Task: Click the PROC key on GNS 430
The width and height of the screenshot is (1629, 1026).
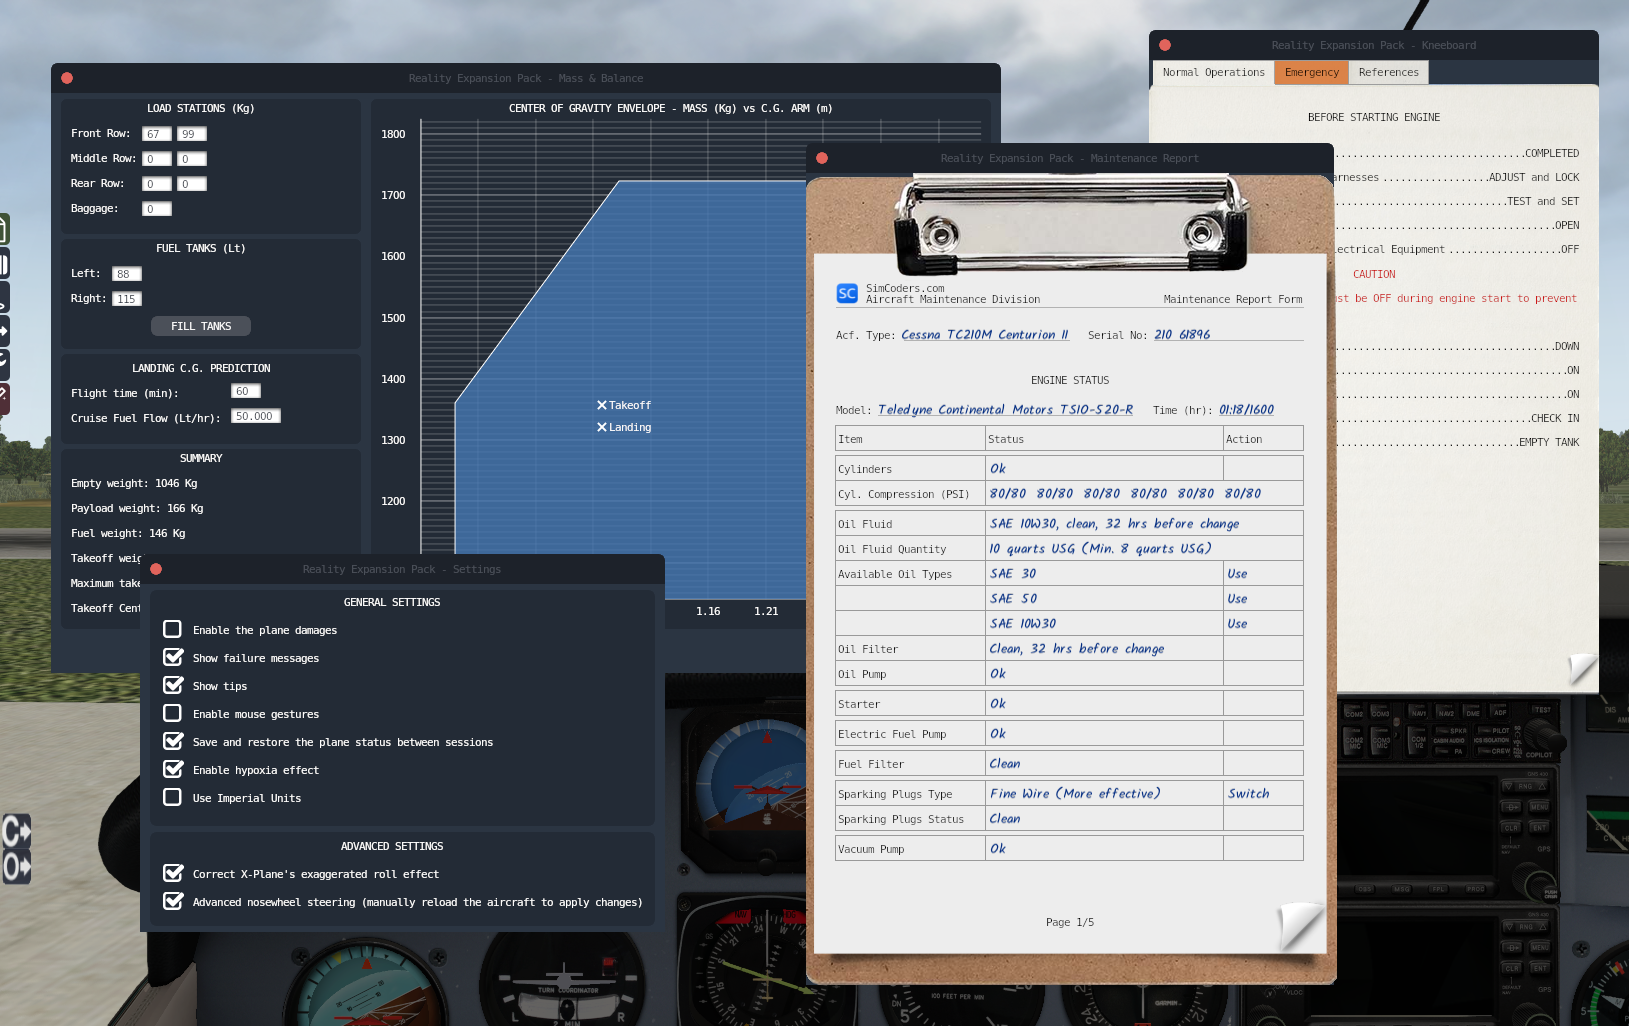Action: [x=1475, y=889]
